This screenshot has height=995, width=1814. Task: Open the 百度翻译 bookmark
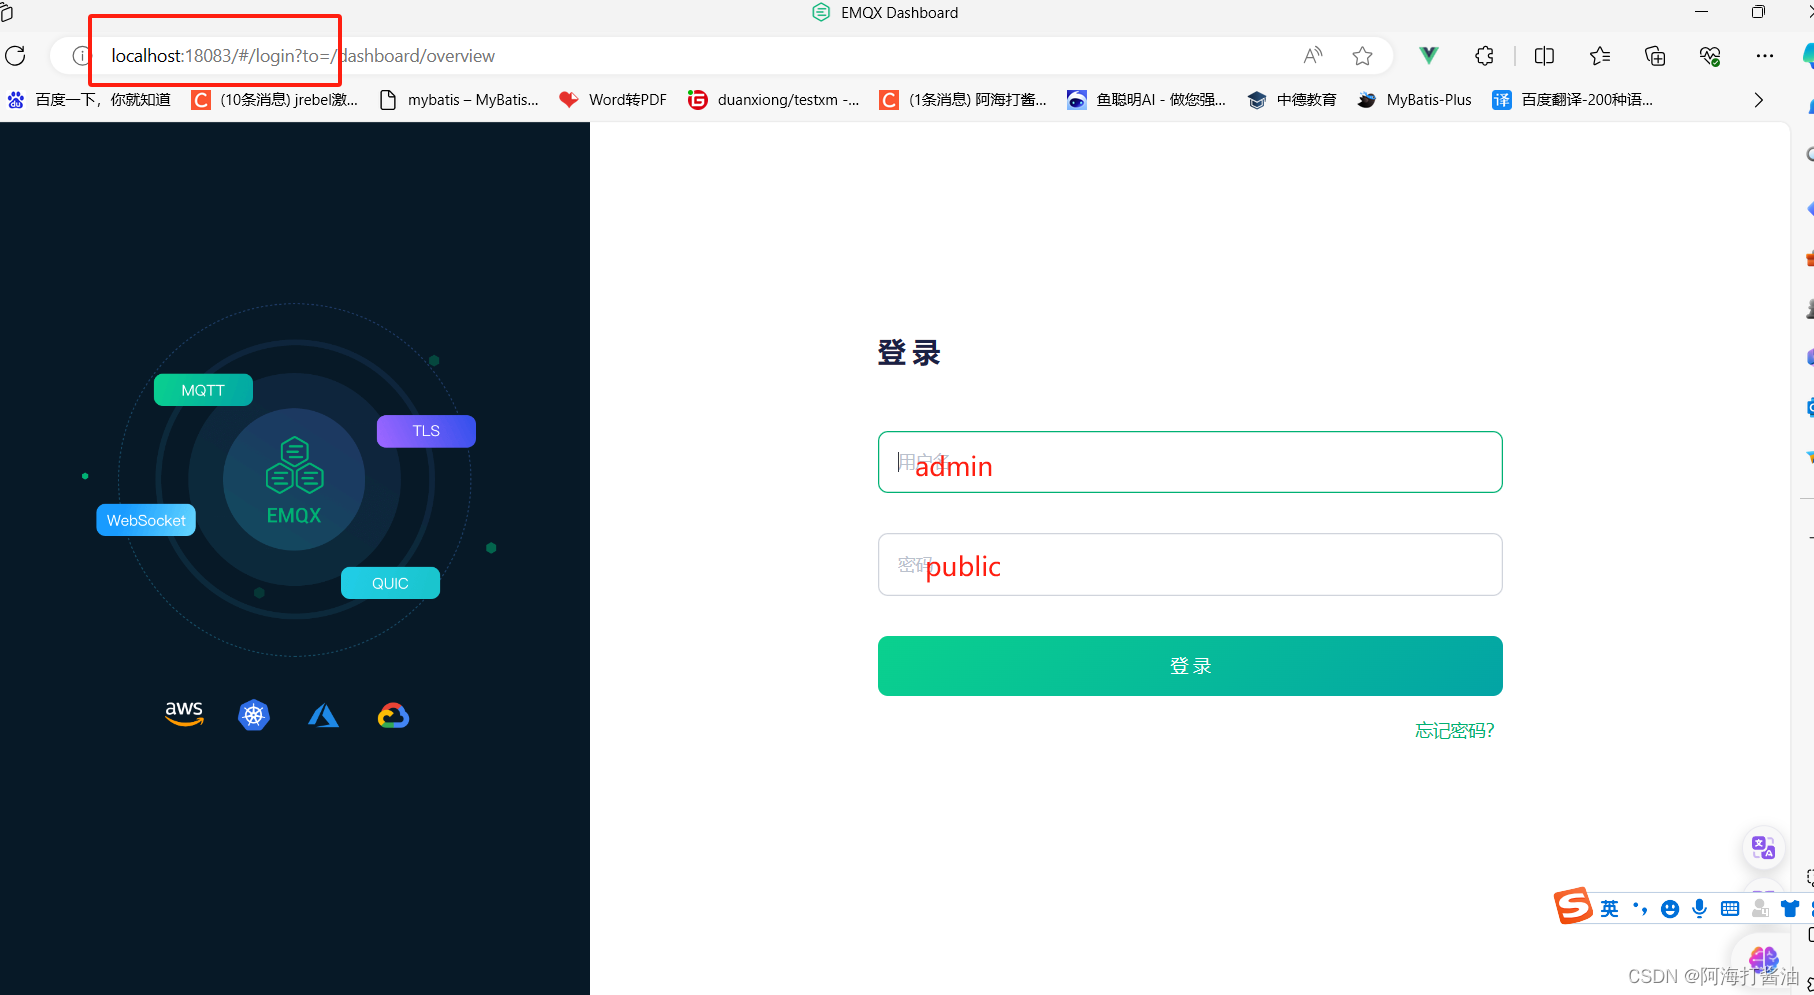coord(1572,100)
